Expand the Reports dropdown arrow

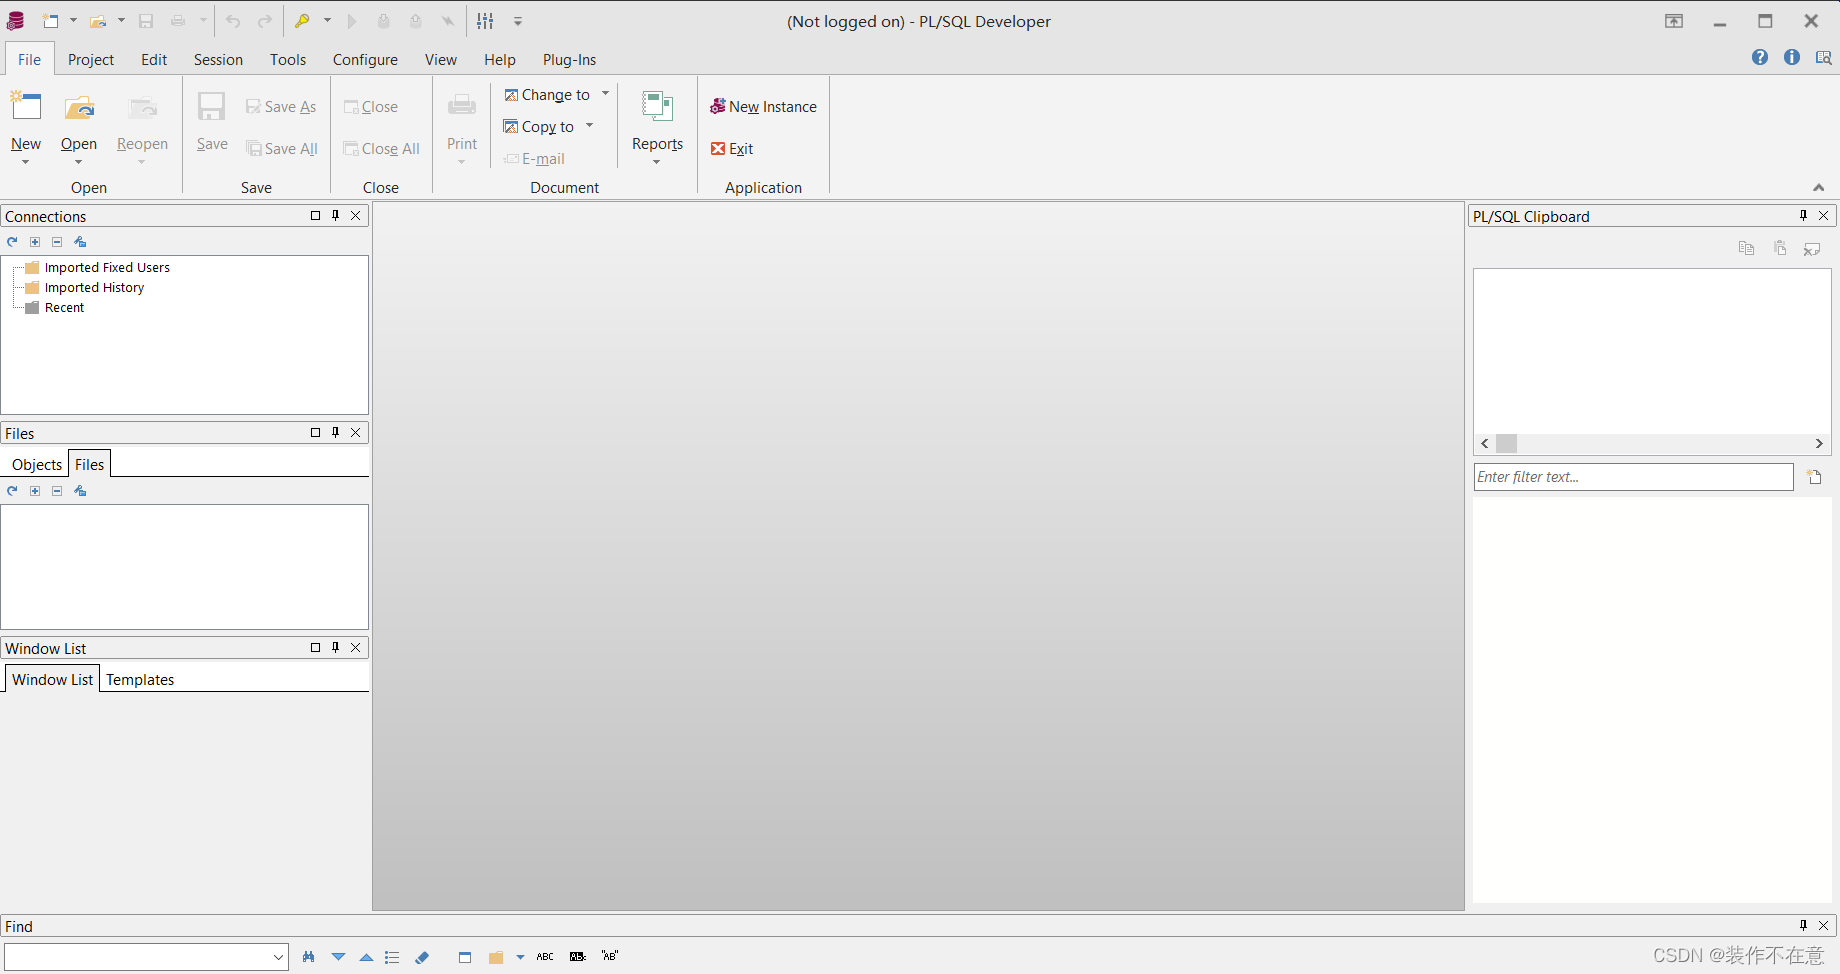click(x=657, y=162)
